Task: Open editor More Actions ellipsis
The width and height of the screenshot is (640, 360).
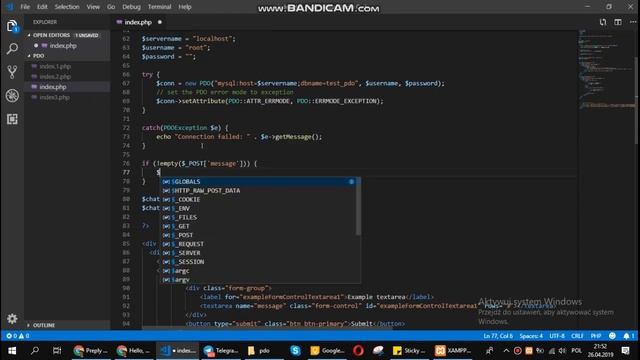Action: coord(633,22)
